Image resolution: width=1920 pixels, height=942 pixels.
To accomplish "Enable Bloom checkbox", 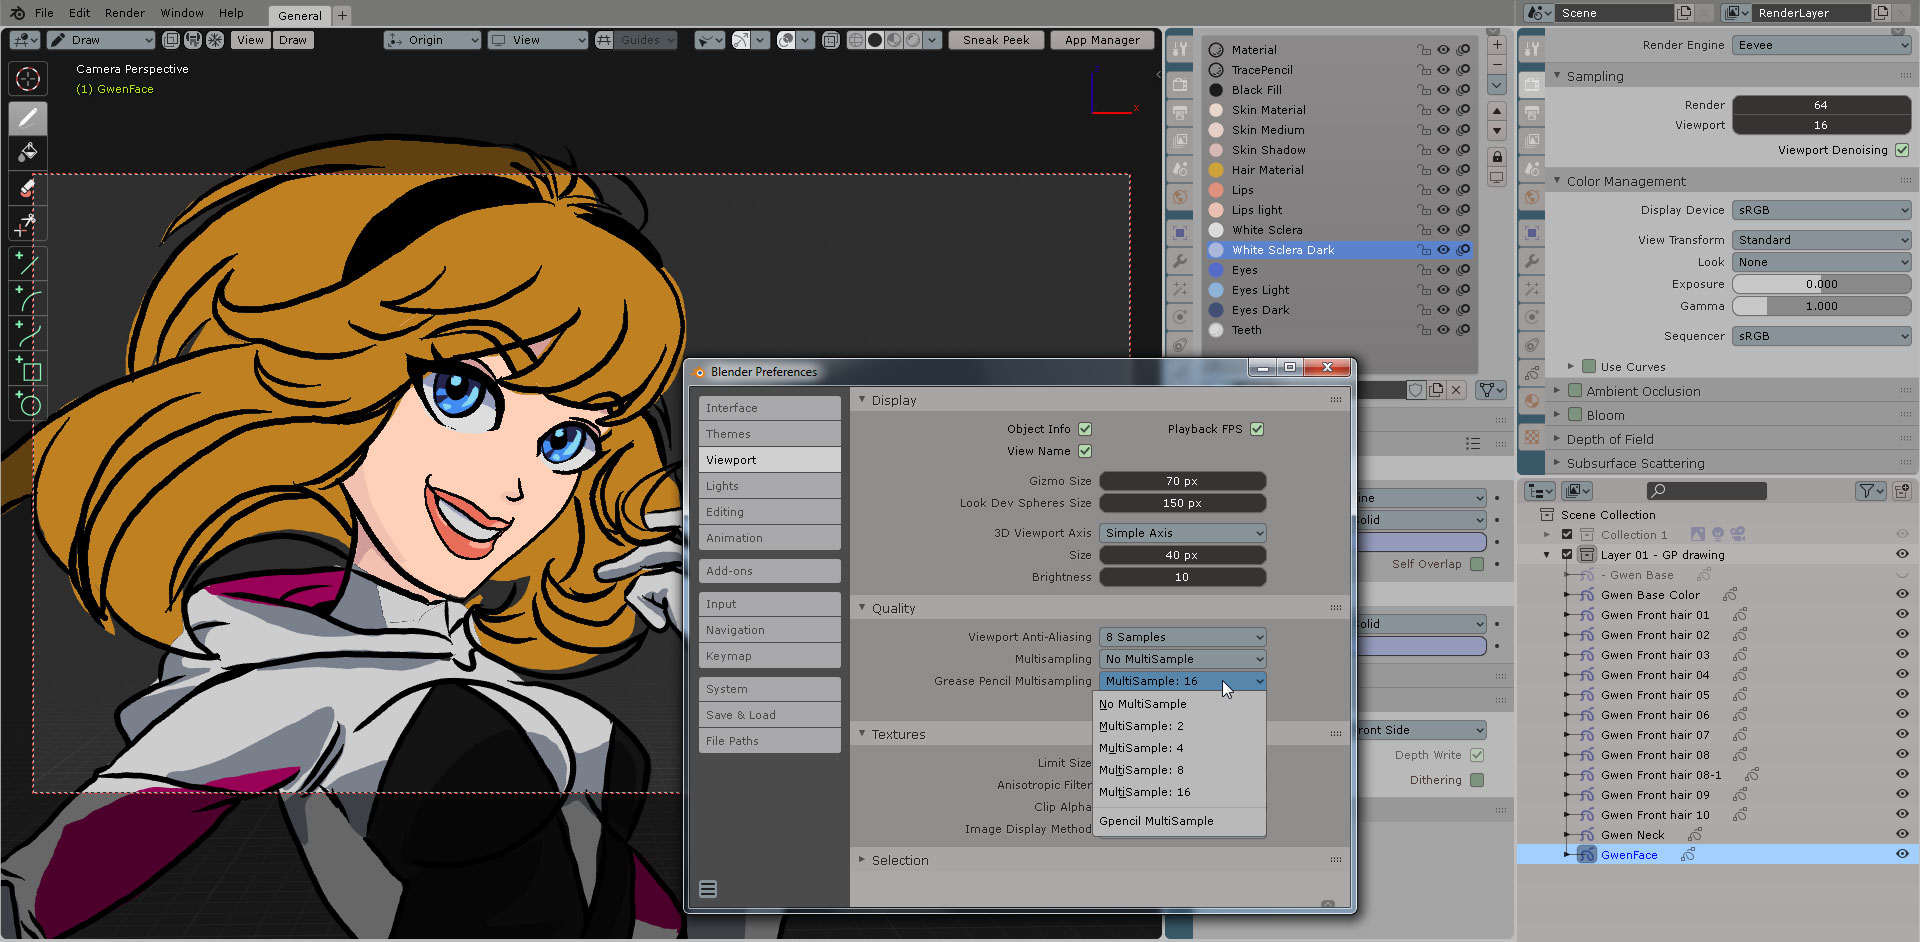I will tap(1575, 415).
